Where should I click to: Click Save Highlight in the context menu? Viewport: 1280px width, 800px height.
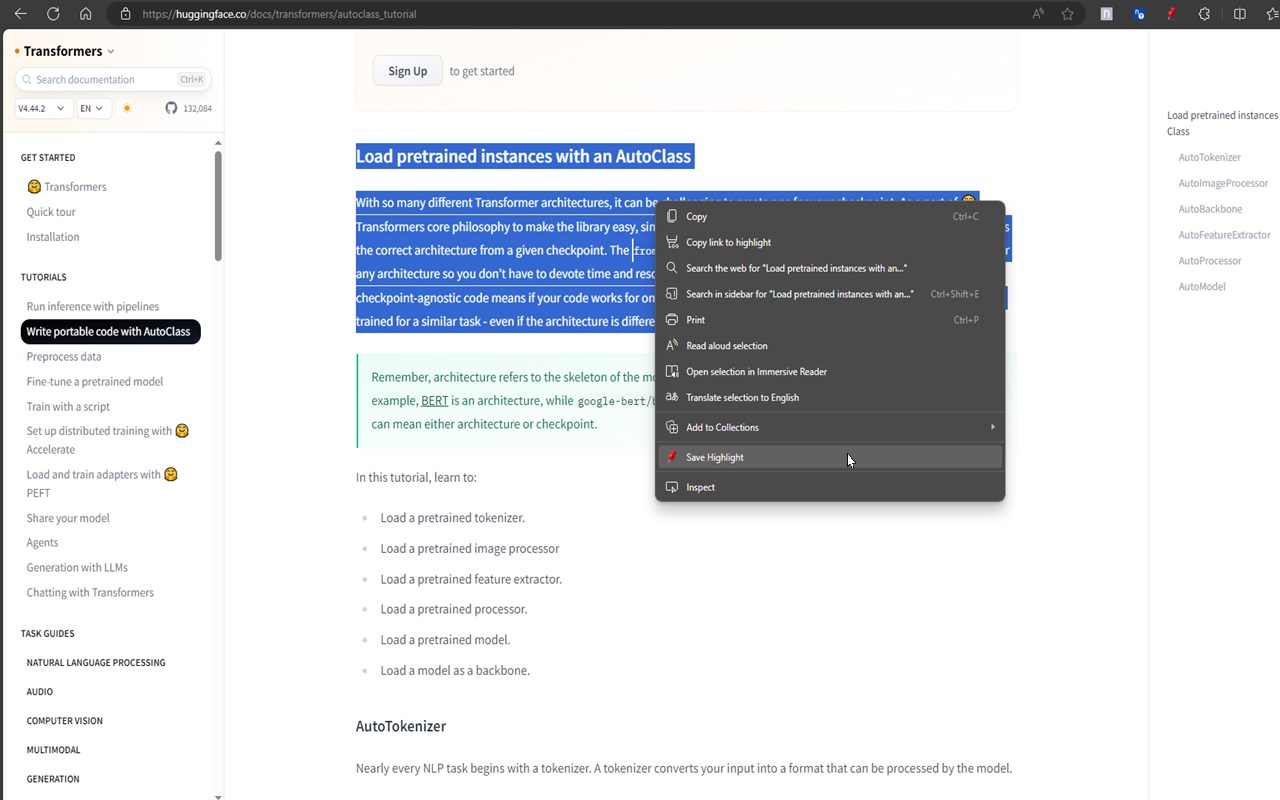coord(830,457)
